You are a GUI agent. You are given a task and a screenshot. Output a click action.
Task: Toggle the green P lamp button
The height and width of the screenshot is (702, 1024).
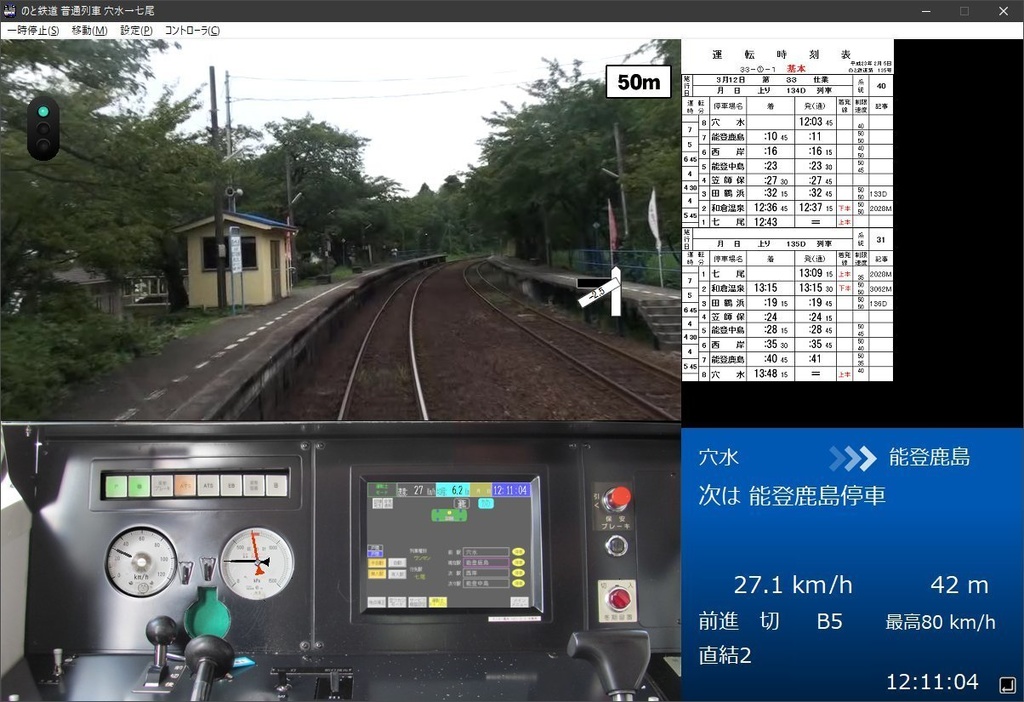coord(116,485)
